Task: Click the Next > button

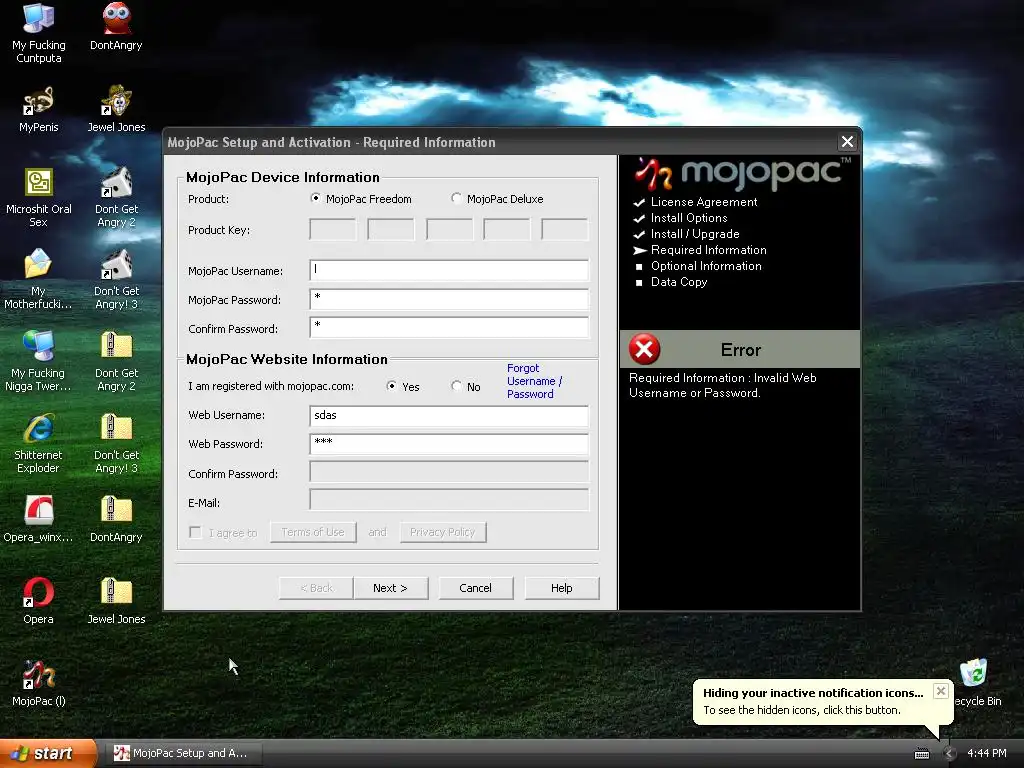Action: click(391, 588)
